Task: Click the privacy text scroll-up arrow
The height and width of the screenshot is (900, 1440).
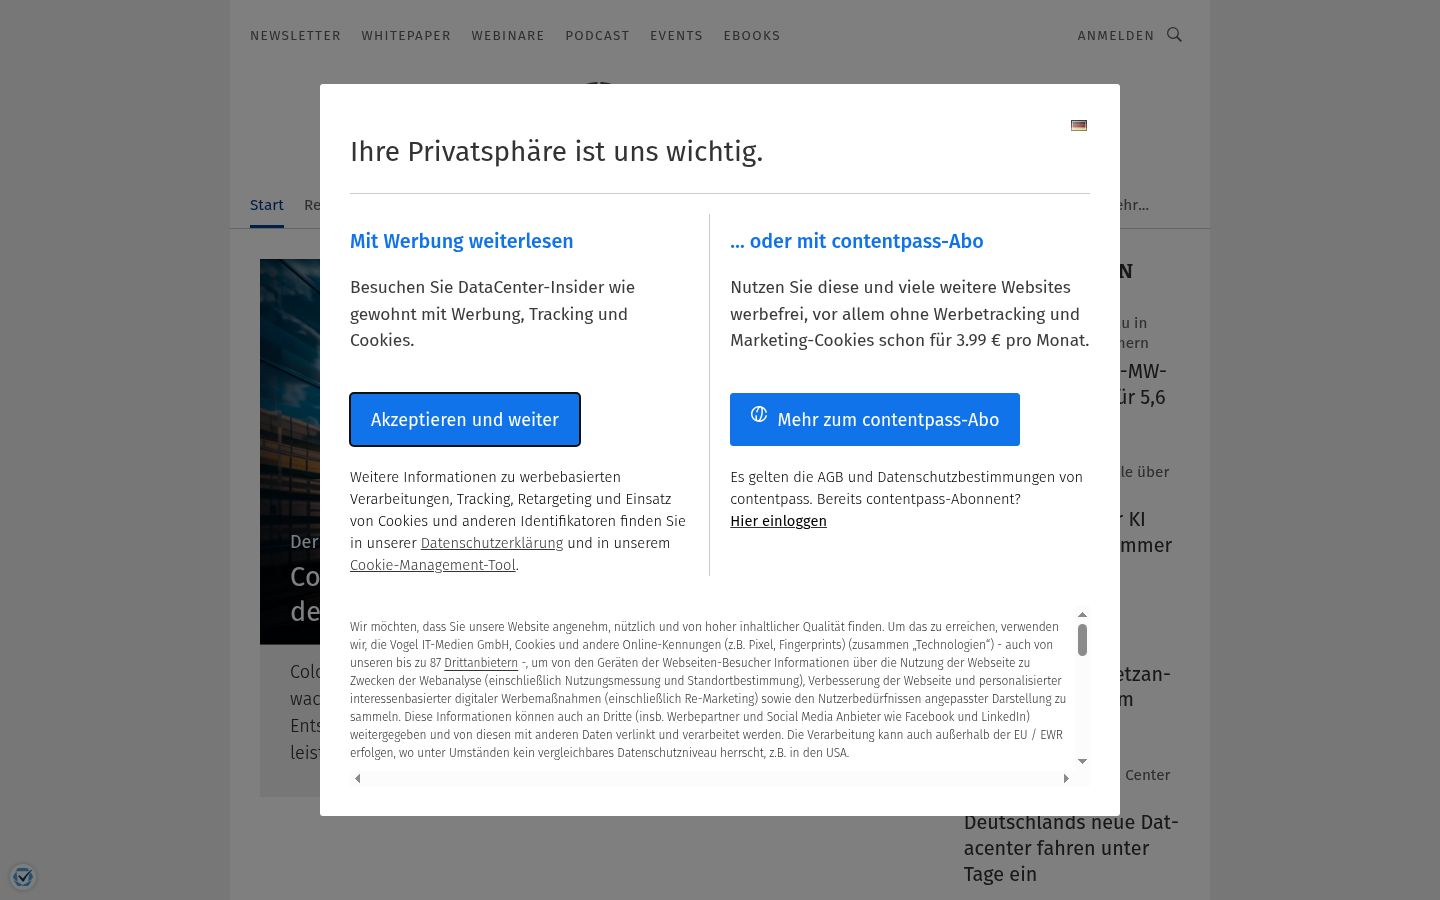Action: [1082, 615]
